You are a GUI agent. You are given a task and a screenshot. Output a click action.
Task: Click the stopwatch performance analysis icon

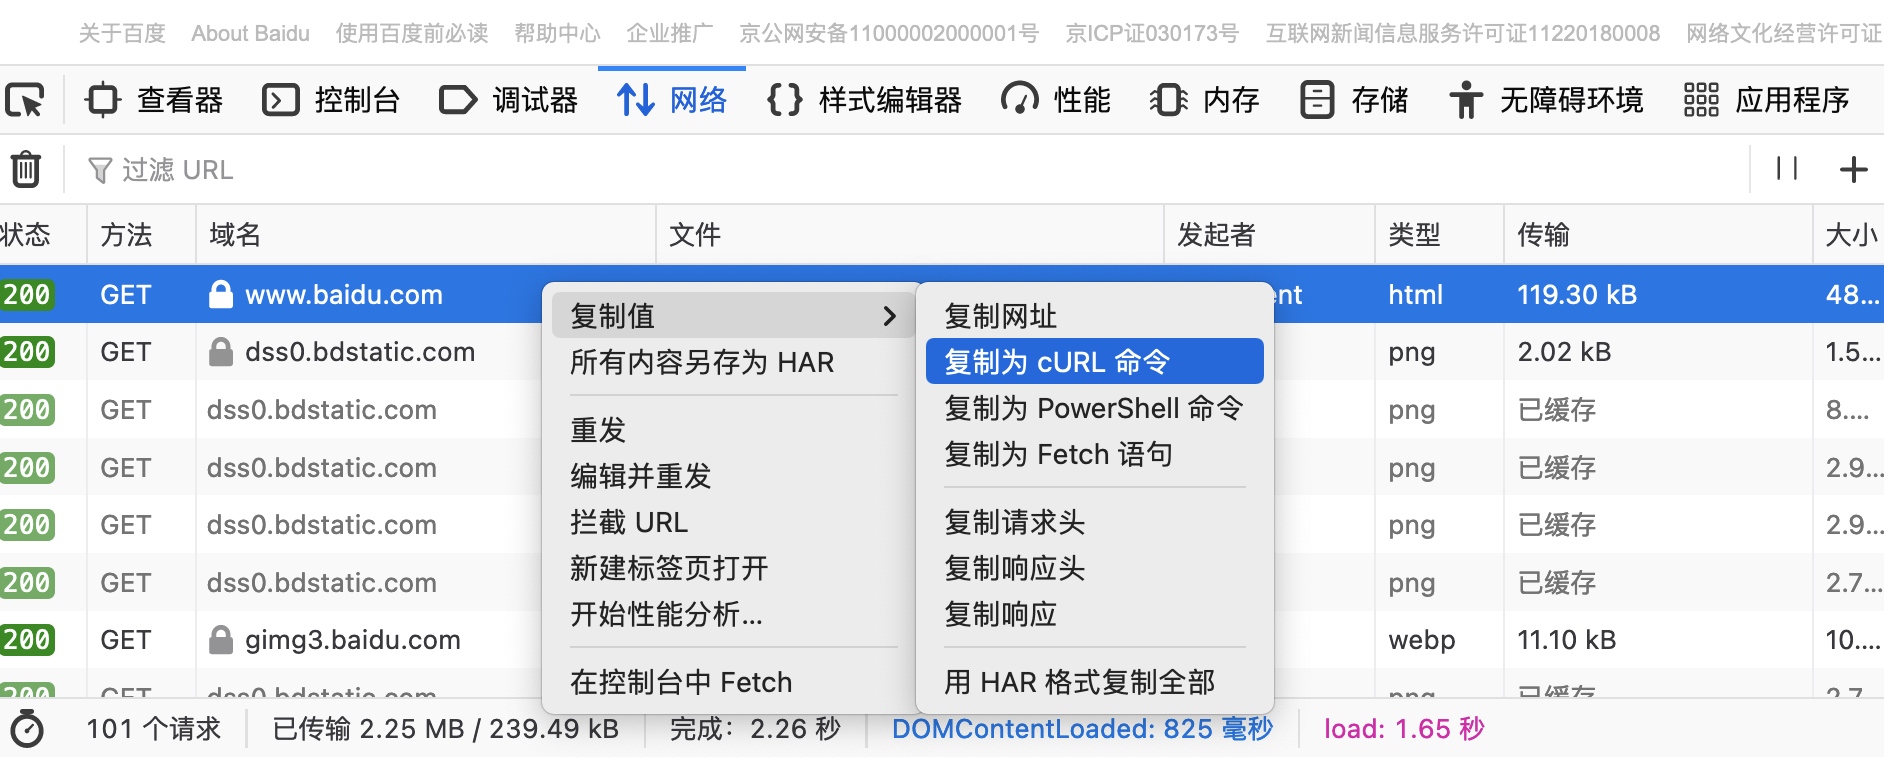click(27, 728)
